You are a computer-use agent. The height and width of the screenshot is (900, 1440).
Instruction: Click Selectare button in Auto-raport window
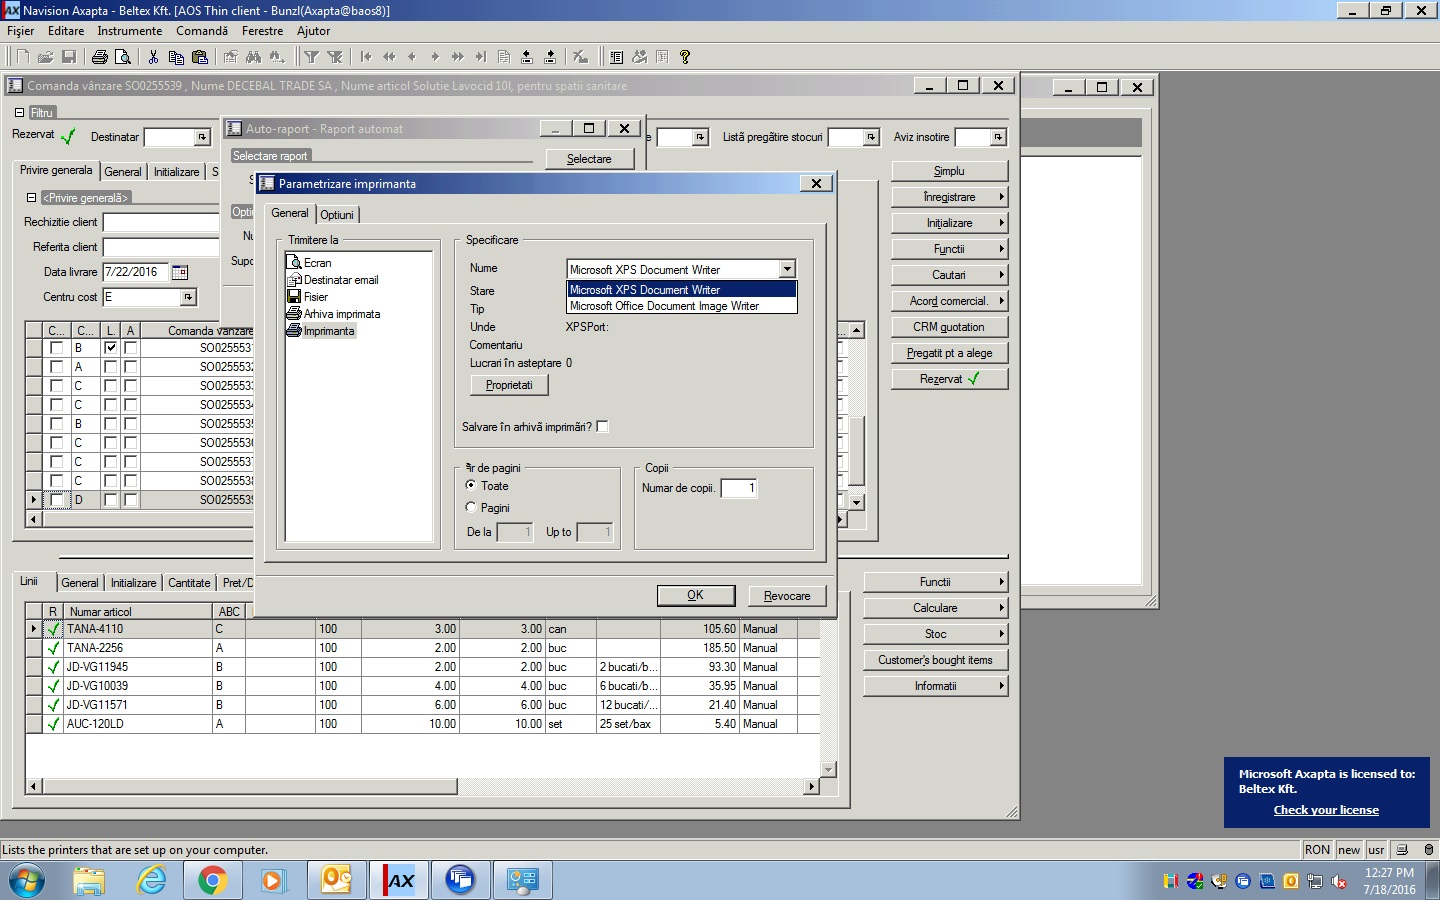[589, 159]
